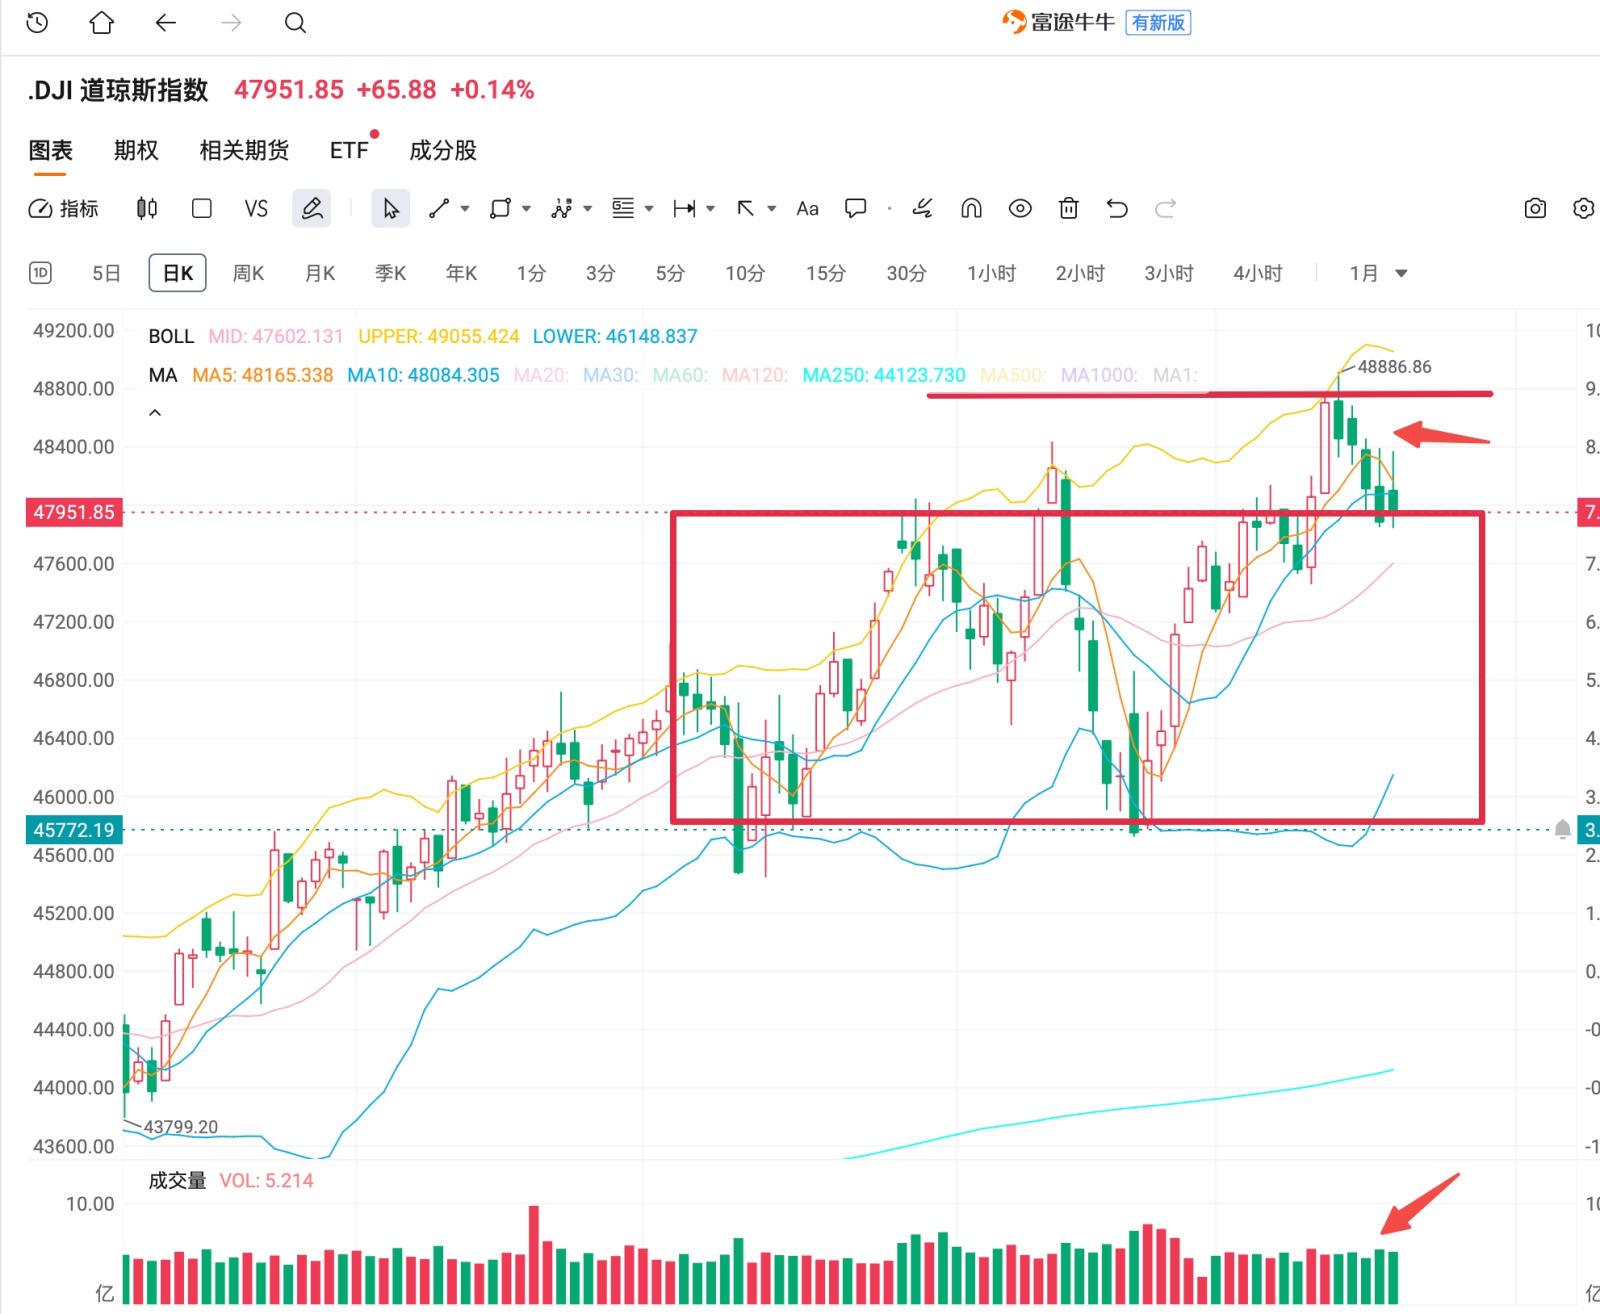Click the magnet snap icon
This screenshot has height=1314, width=1600.
(971, 208)
